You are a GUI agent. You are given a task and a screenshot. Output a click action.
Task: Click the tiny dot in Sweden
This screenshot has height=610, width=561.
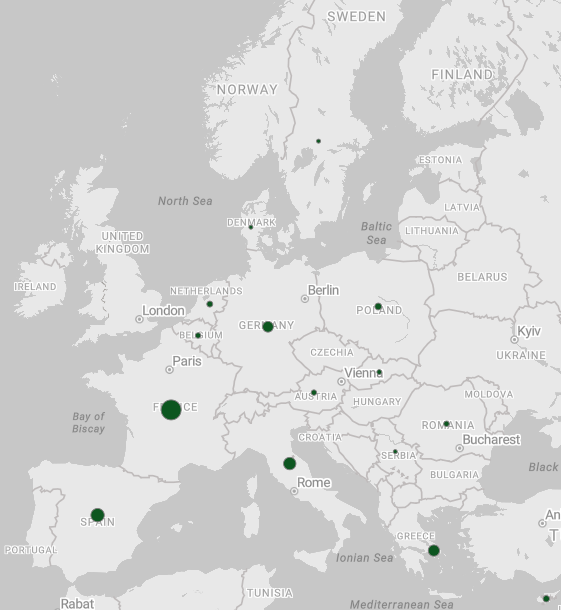(x=318, y=141)
